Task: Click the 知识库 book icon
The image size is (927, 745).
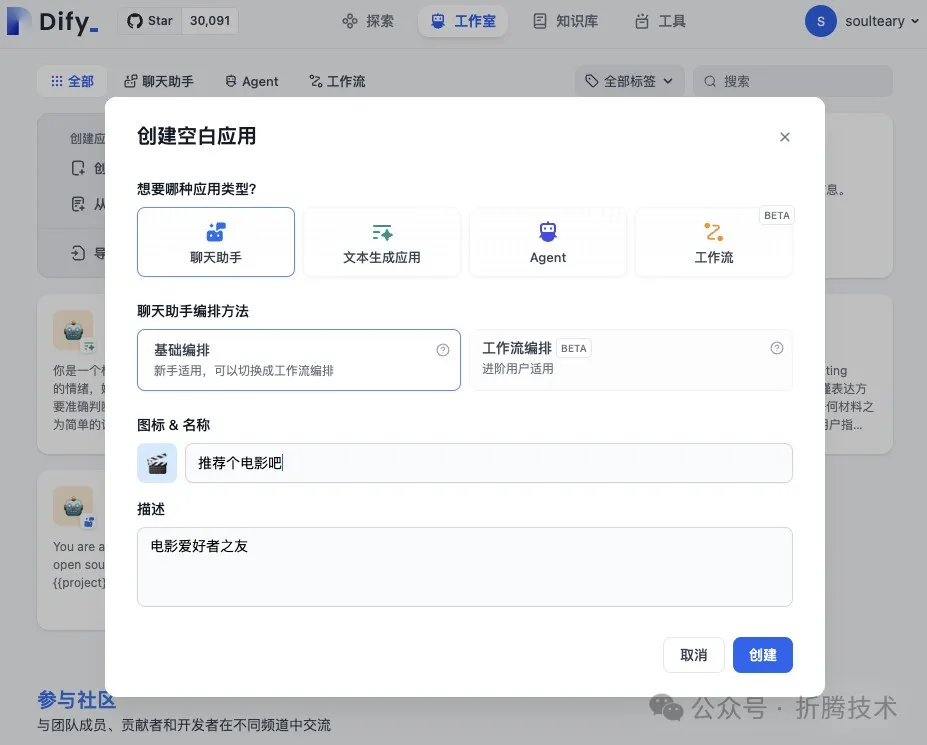Action: pyautogui.click(x=540, y=21)
